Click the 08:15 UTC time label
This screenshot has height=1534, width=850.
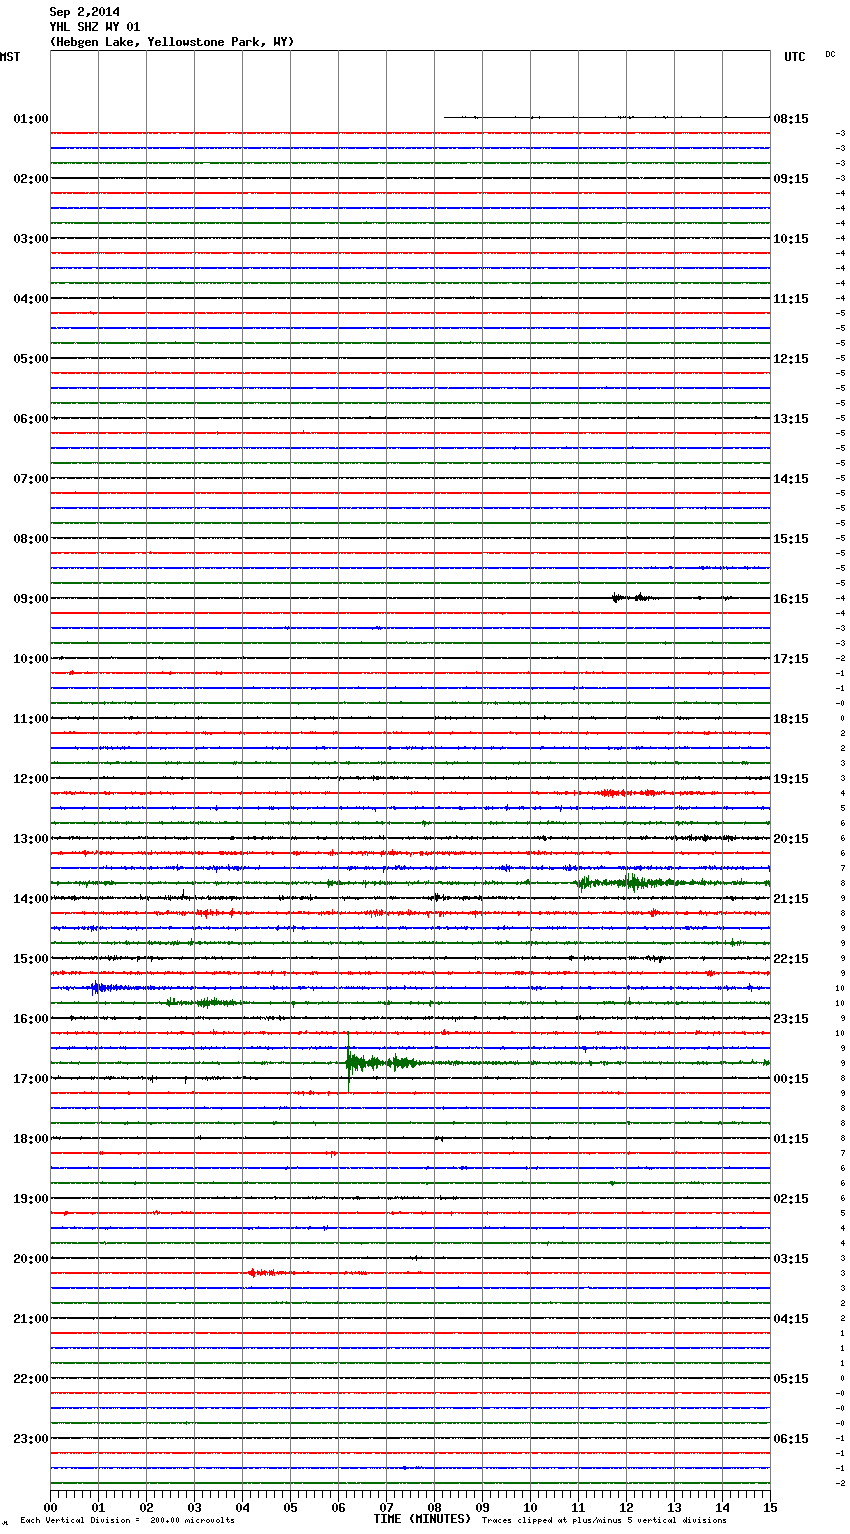click(x=791, y=119)
